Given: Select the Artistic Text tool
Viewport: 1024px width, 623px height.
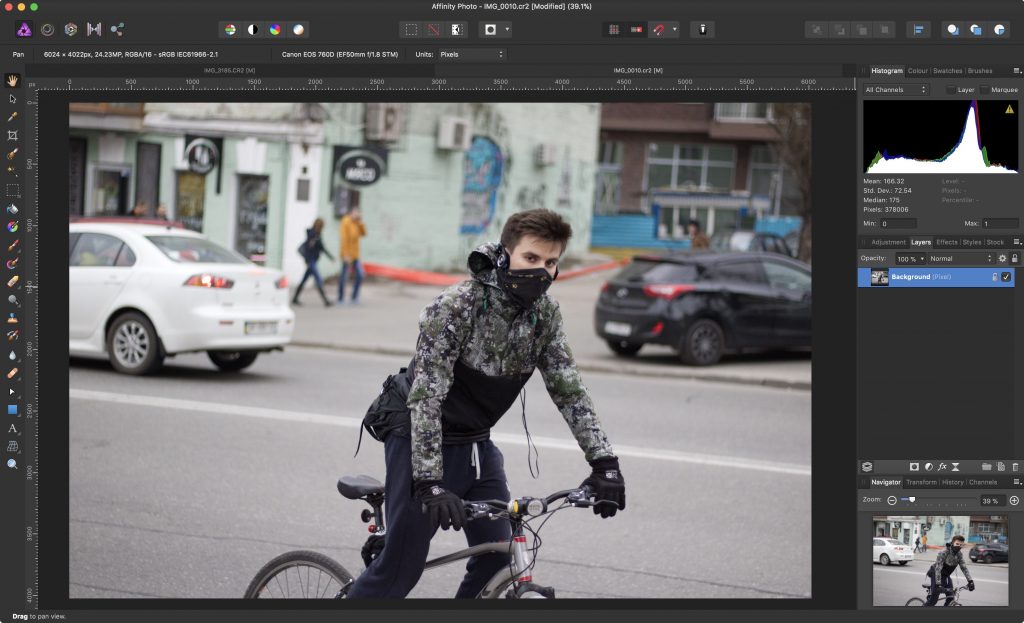Looking at the screenshot, I should click(12, 428).
